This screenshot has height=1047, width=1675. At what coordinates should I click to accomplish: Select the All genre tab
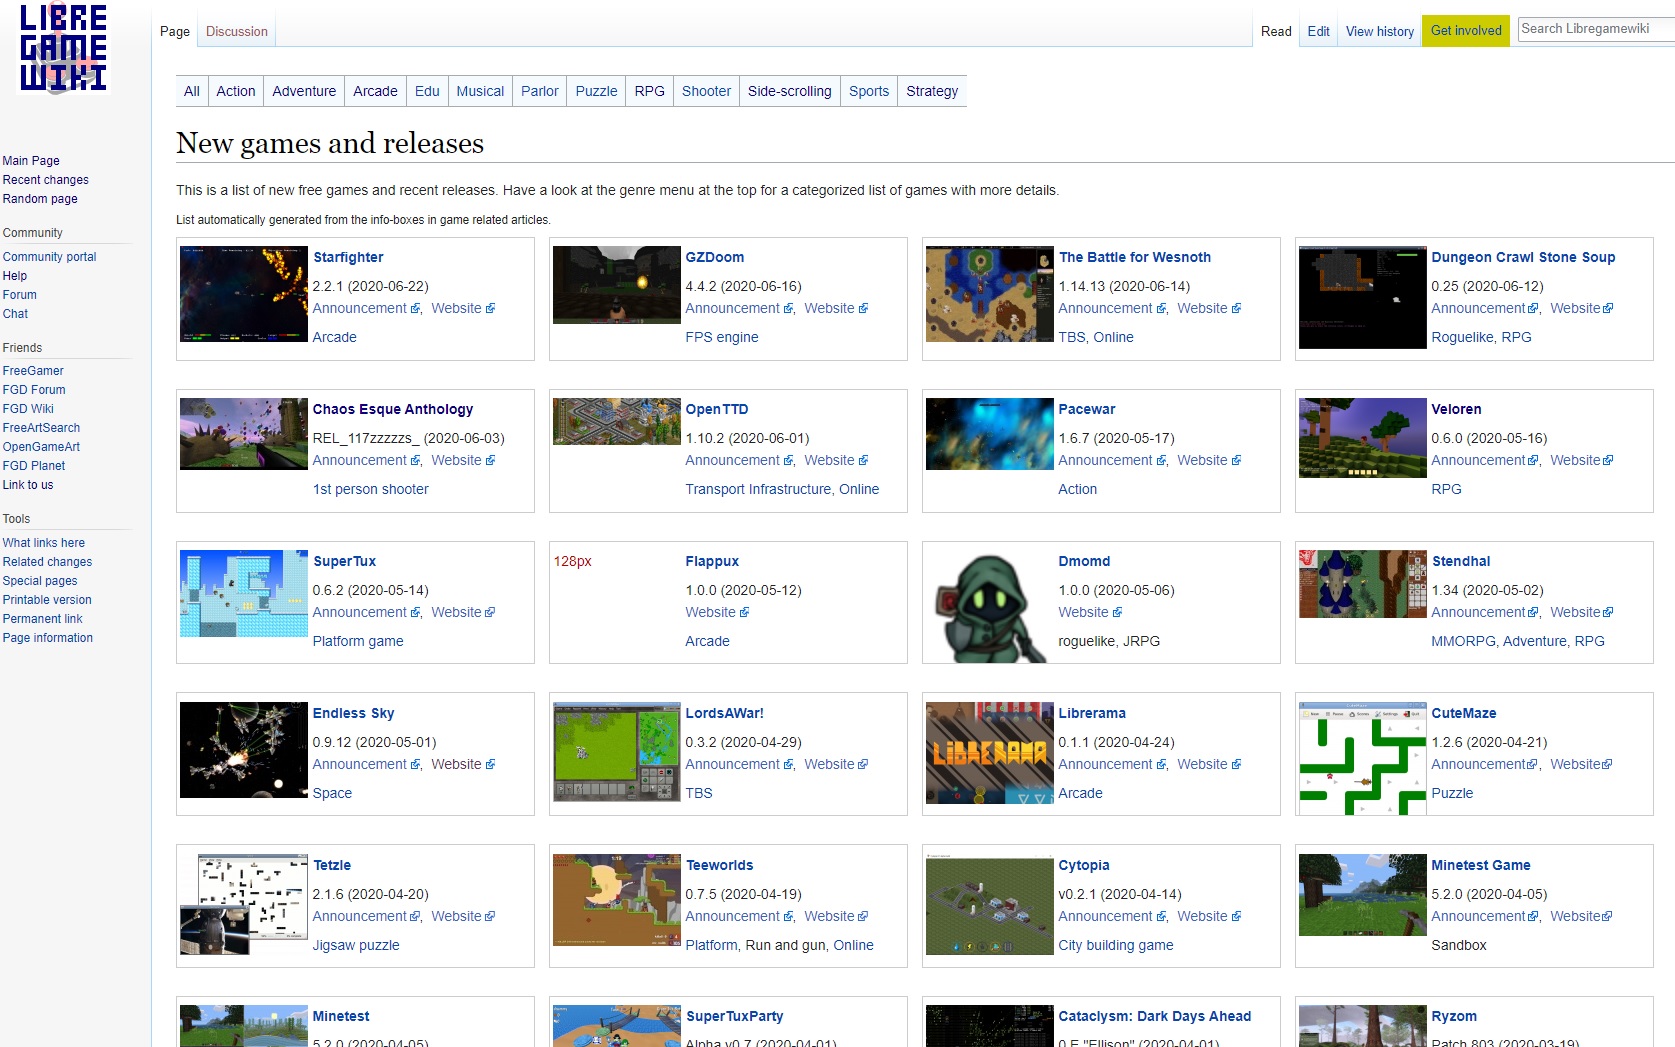pyautogui.click(x=192, y=91)
